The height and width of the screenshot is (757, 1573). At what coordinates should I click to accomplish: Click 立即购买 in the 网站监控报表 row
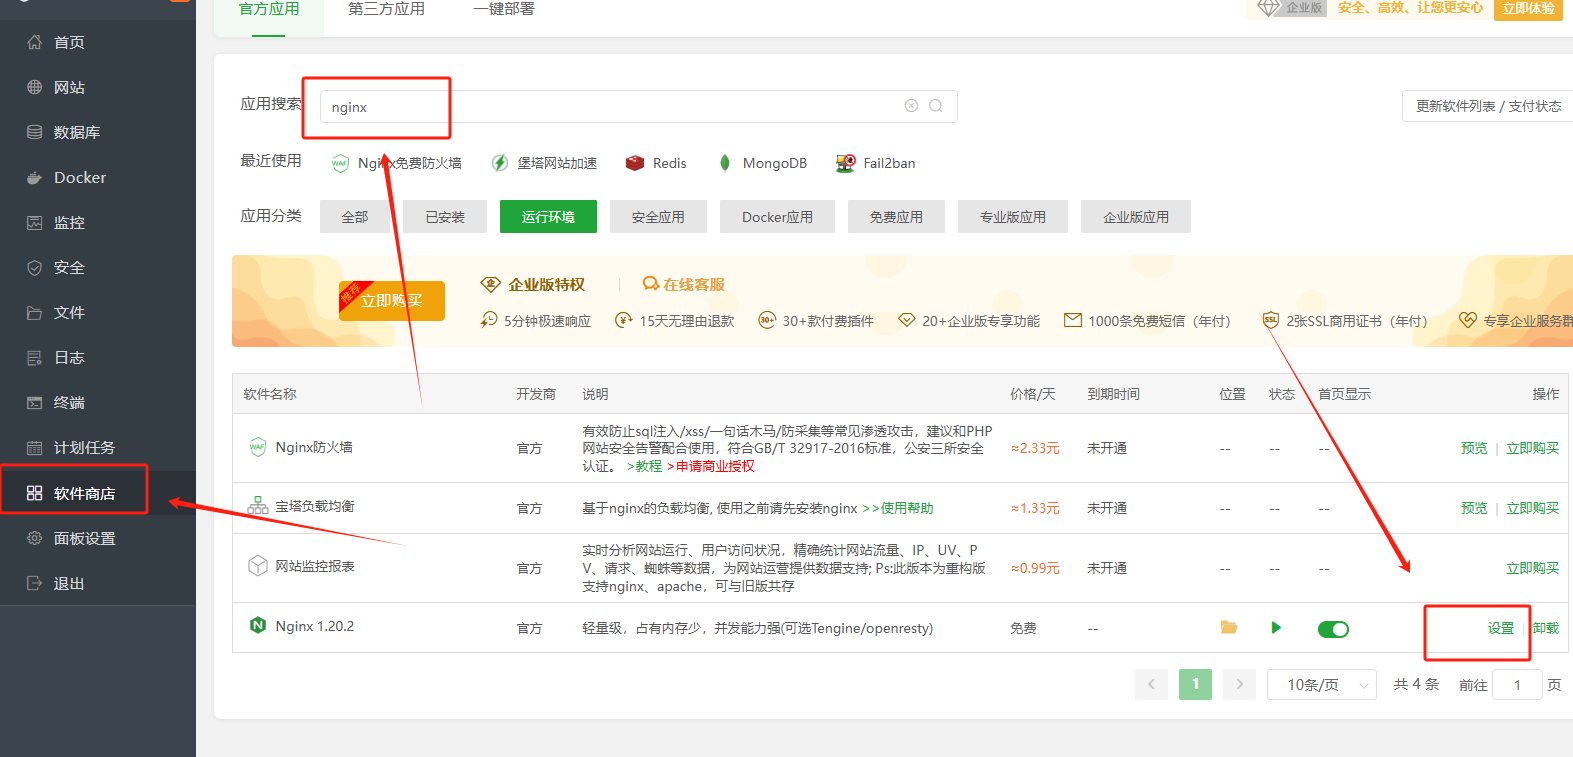[1533, 568]
